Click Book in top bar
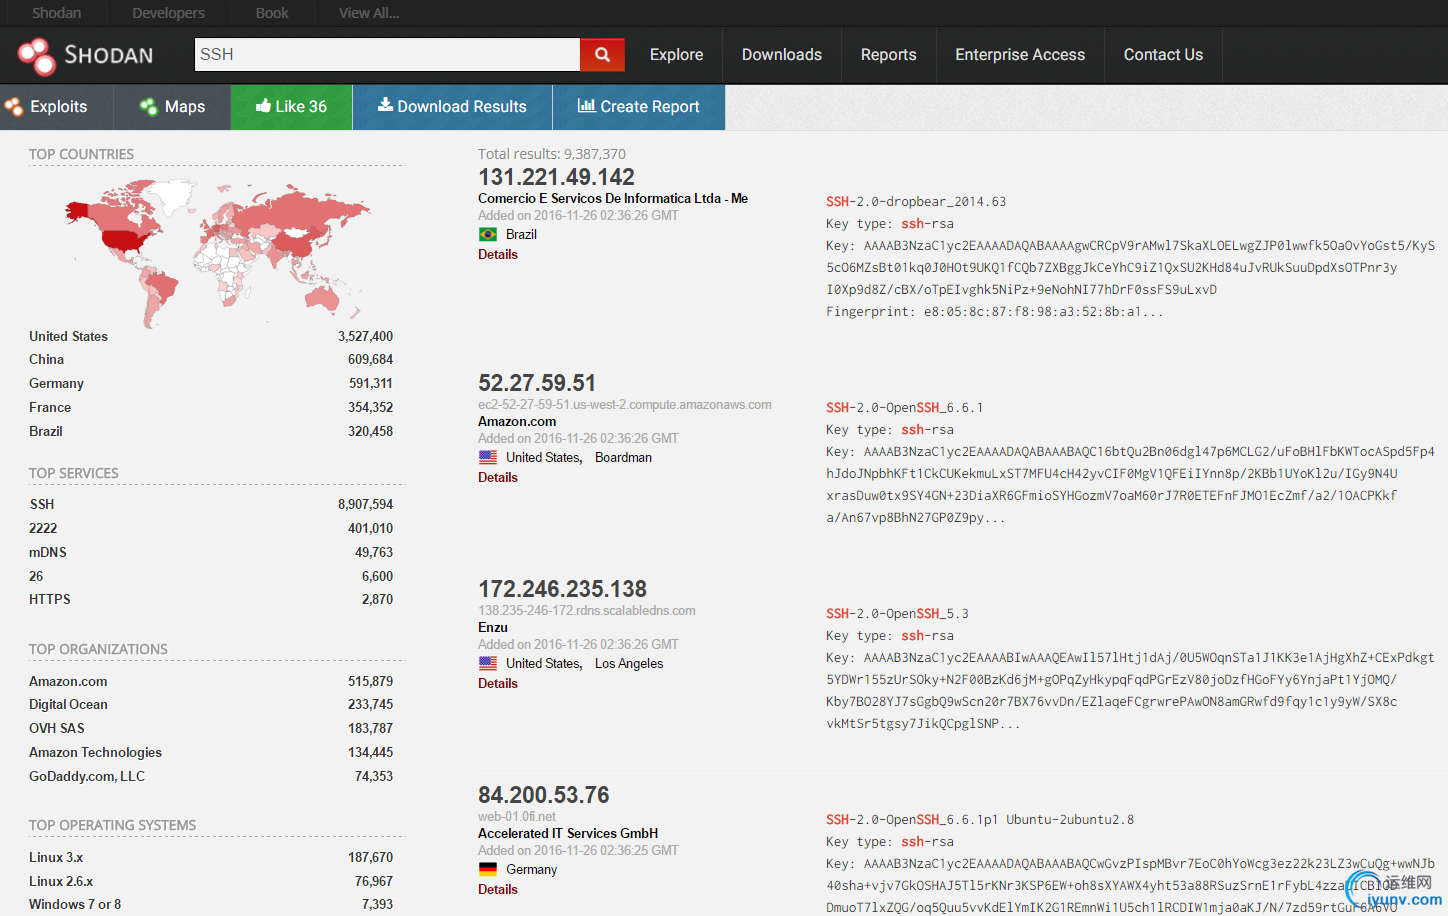Image resolution: width=1448 pixels, height=916 pixels. point(272,13)
